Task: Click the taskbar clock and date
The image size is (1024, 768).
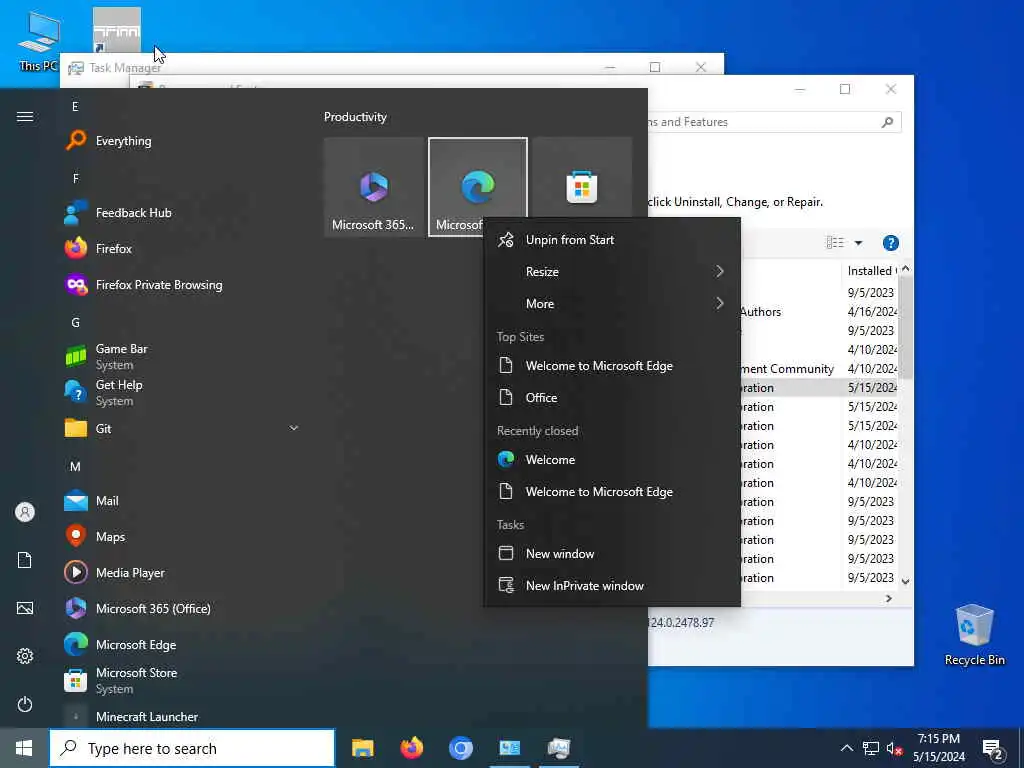Action: click(x=938, y=748)
